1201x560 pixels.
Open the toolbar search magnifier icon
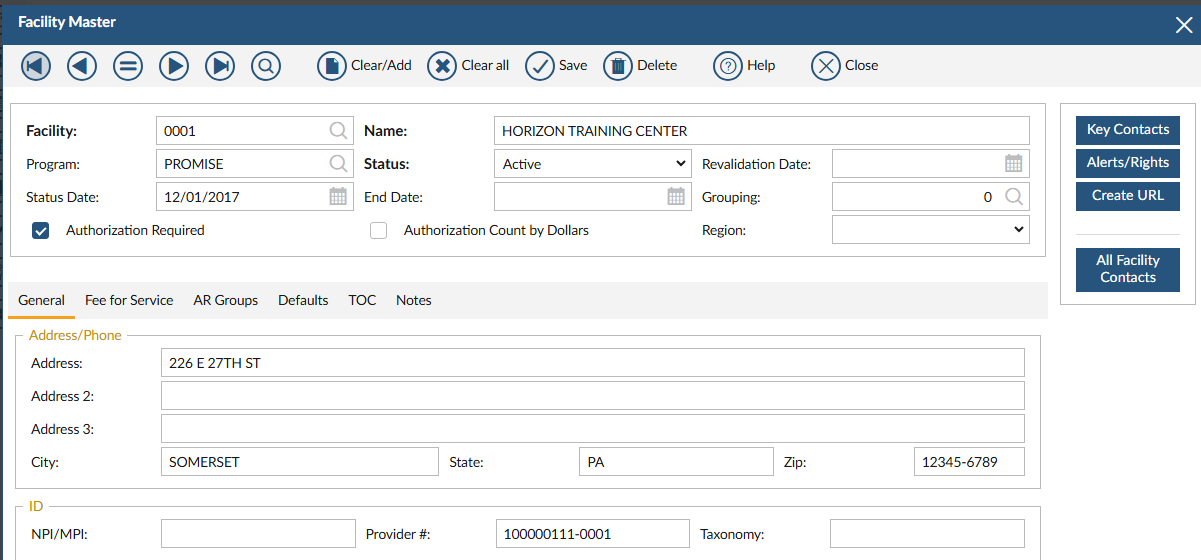click(x=266, y=66)
